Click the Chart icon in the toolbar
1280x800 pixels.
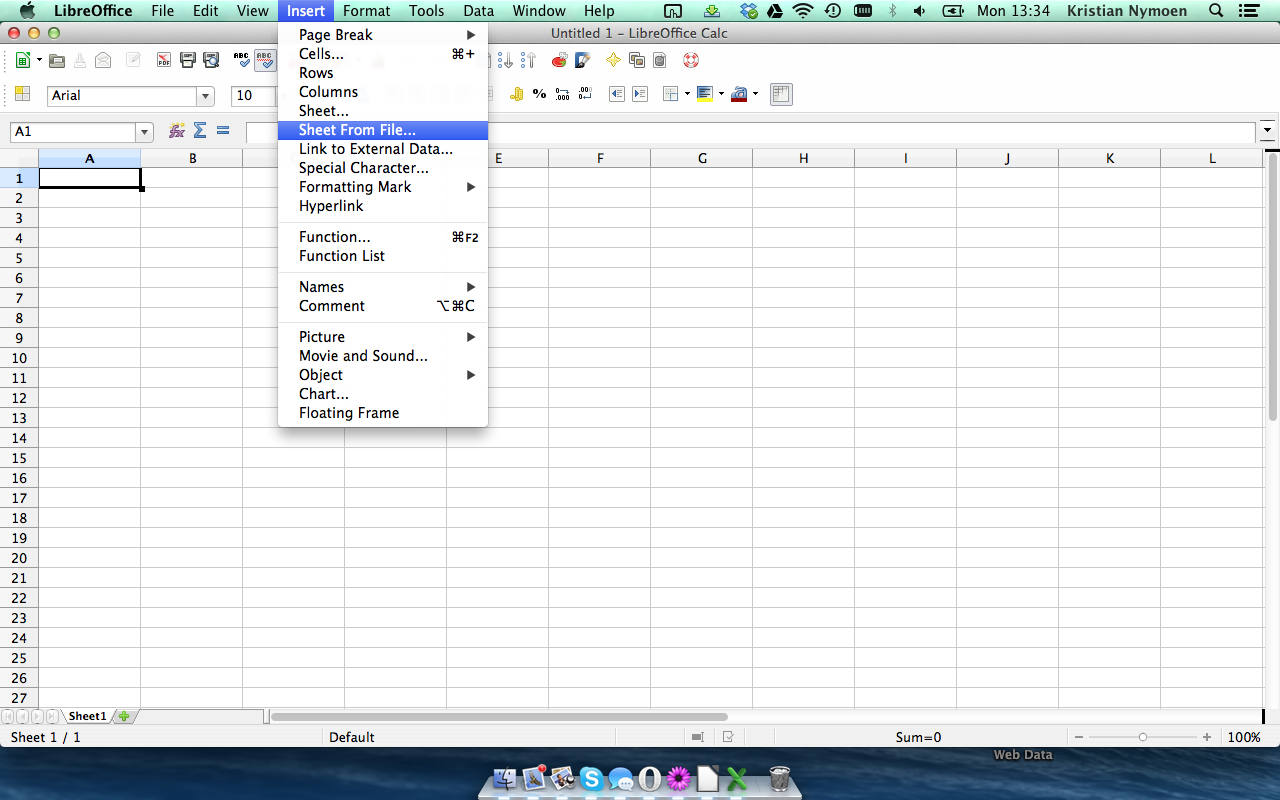559,60
